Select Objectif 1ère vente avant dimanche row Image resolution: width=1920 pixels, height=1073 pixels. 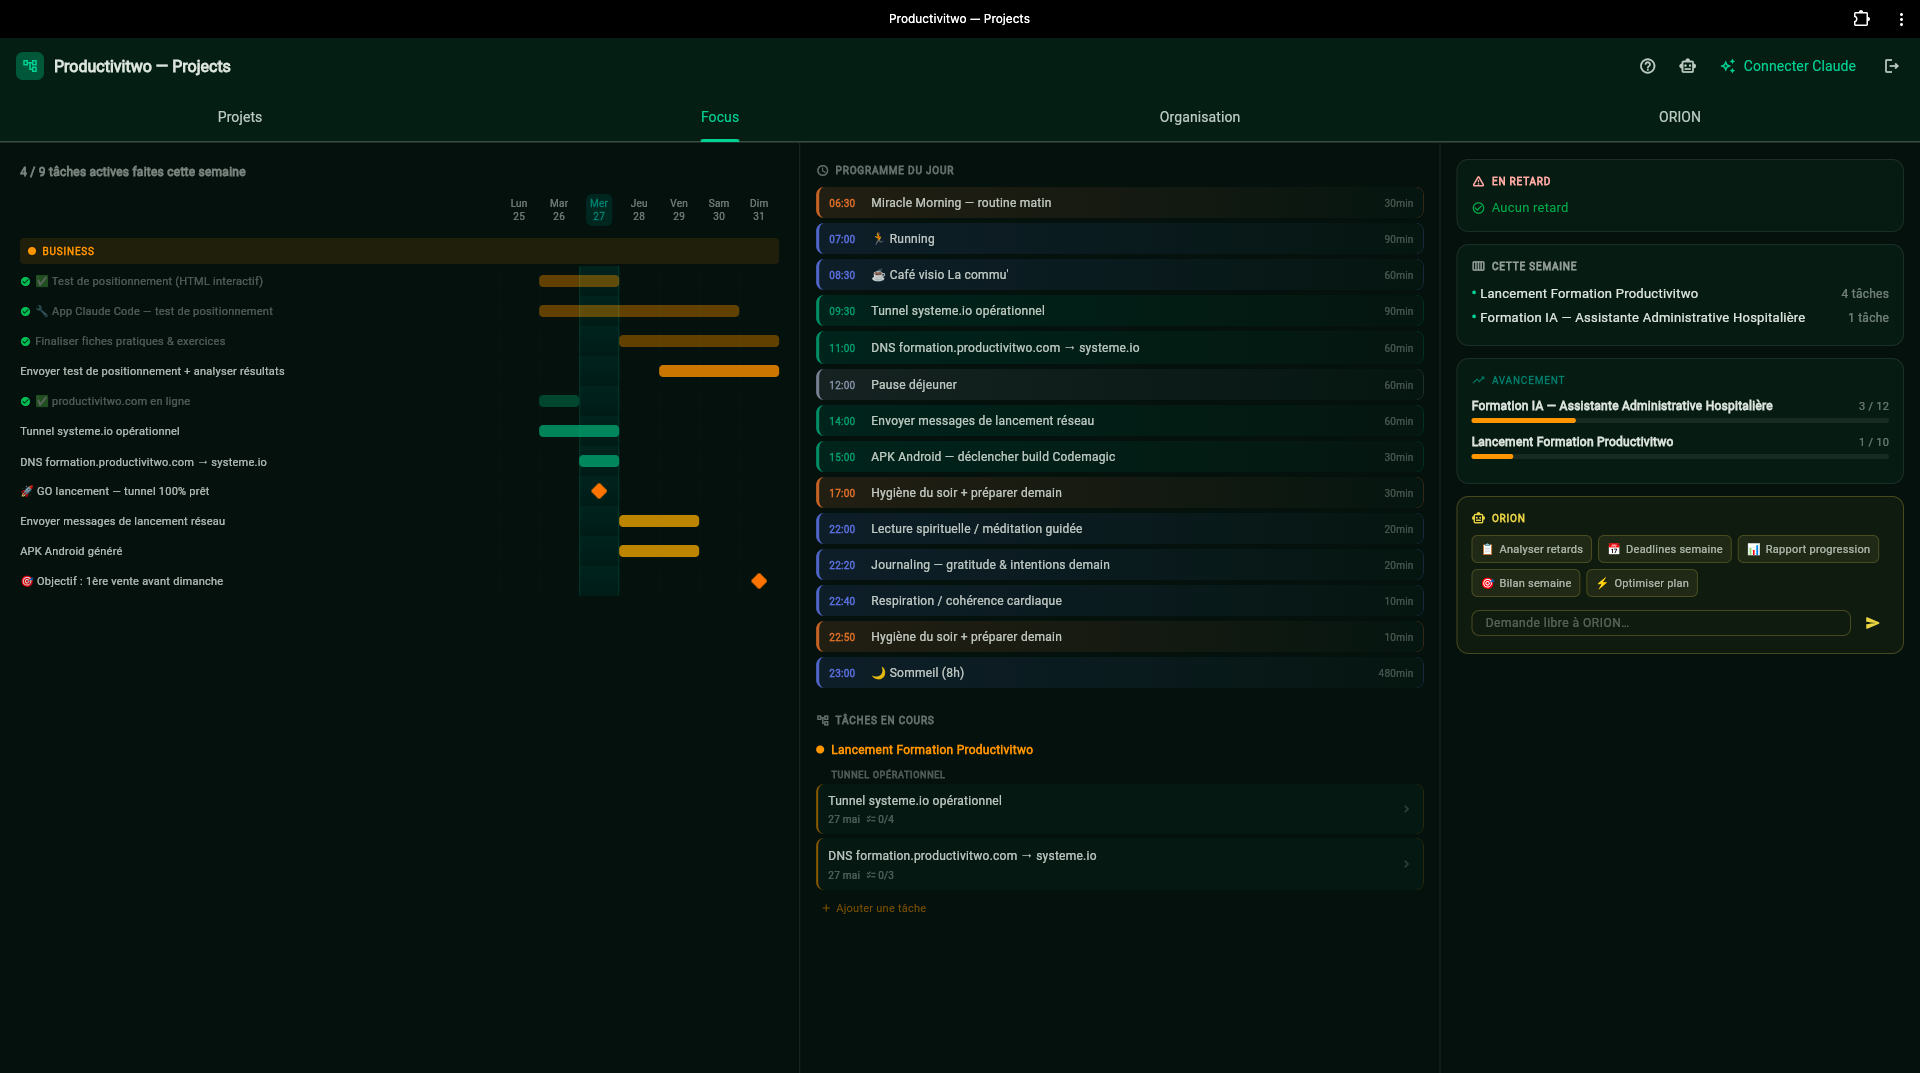click(x=399, y=581)
